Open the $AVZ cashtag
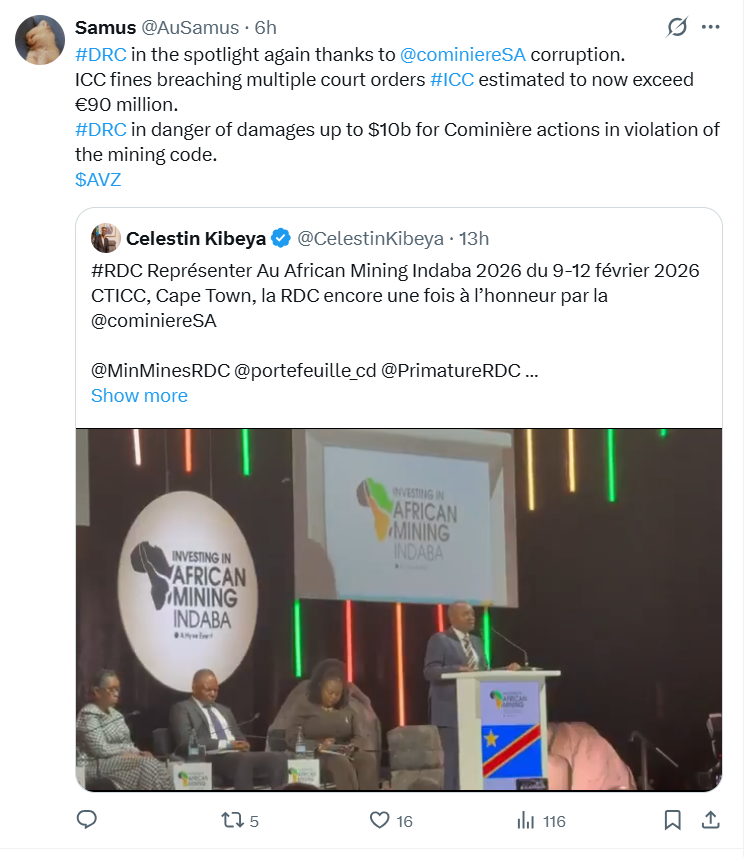 point(98,179)
